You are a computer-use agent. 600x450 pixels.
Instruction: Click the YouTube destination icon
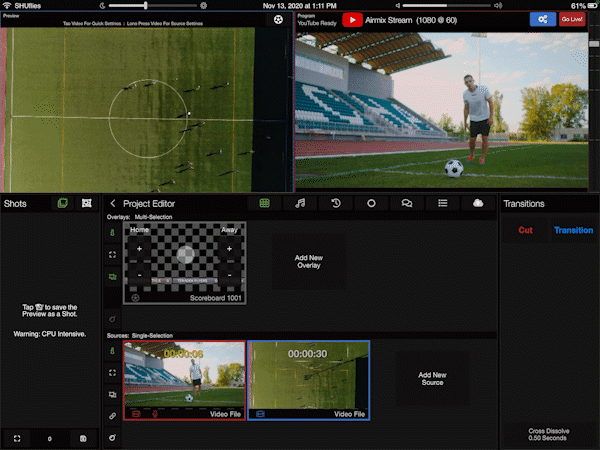coord(352,19)
